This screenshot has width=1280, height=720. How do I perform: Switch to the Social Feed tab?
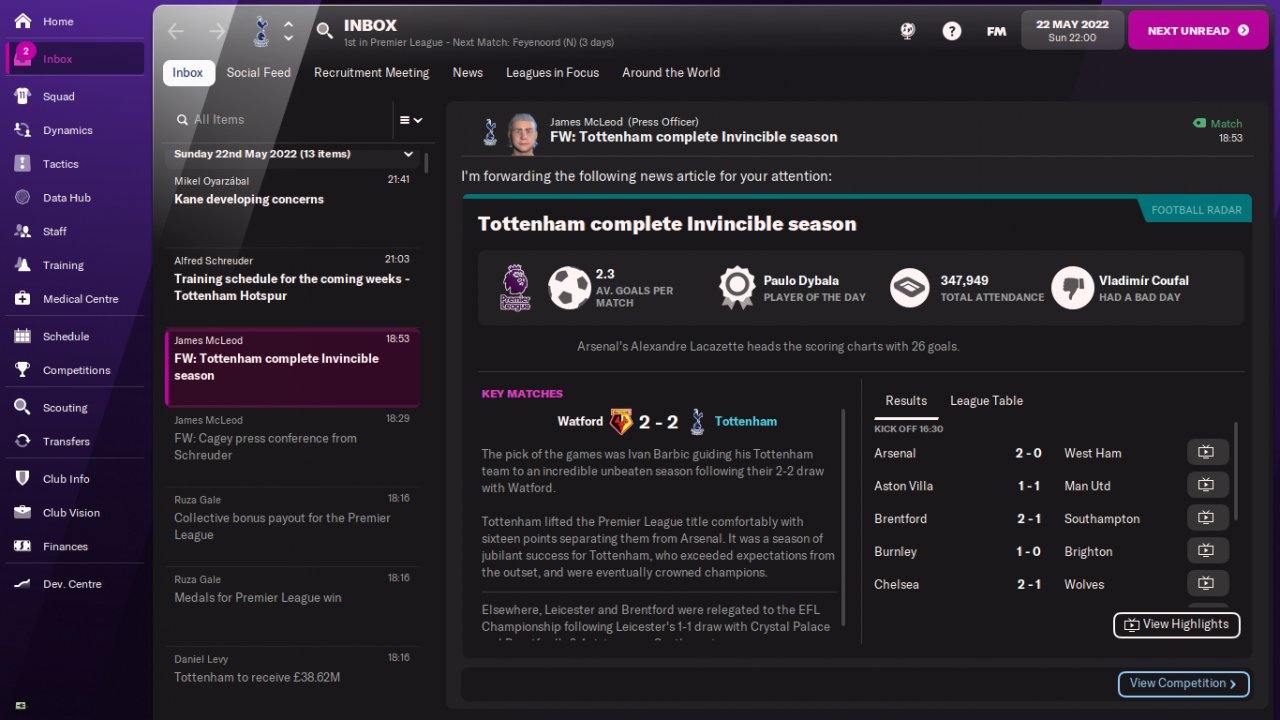pyautogui.click(x=259, y=72)
